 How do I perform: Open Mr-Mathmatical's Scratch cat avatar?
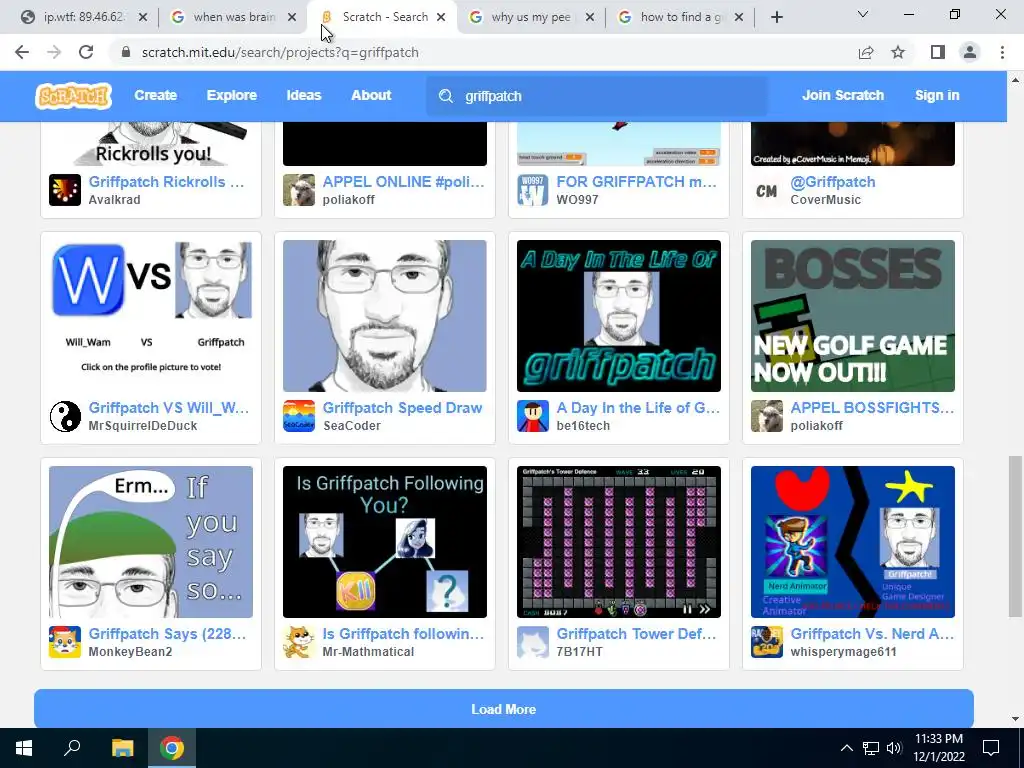pos(299,642)
